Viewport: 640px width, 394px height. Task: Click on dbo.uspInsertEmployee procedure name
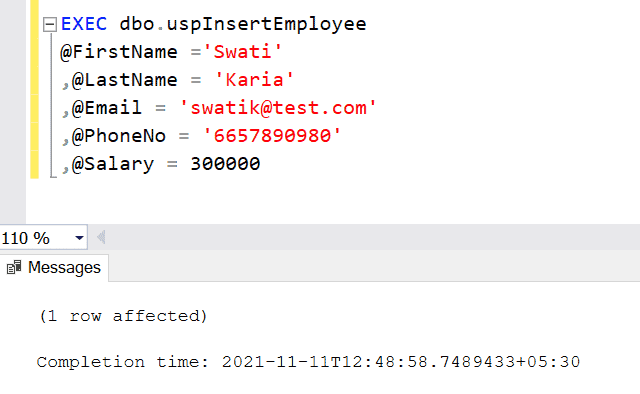tap(243, 24)
